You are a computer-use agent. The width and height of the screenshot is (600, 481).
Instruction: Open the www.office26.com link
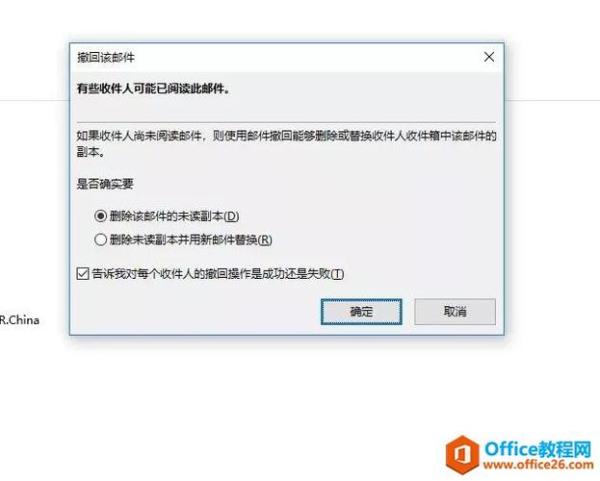[538, 465]
